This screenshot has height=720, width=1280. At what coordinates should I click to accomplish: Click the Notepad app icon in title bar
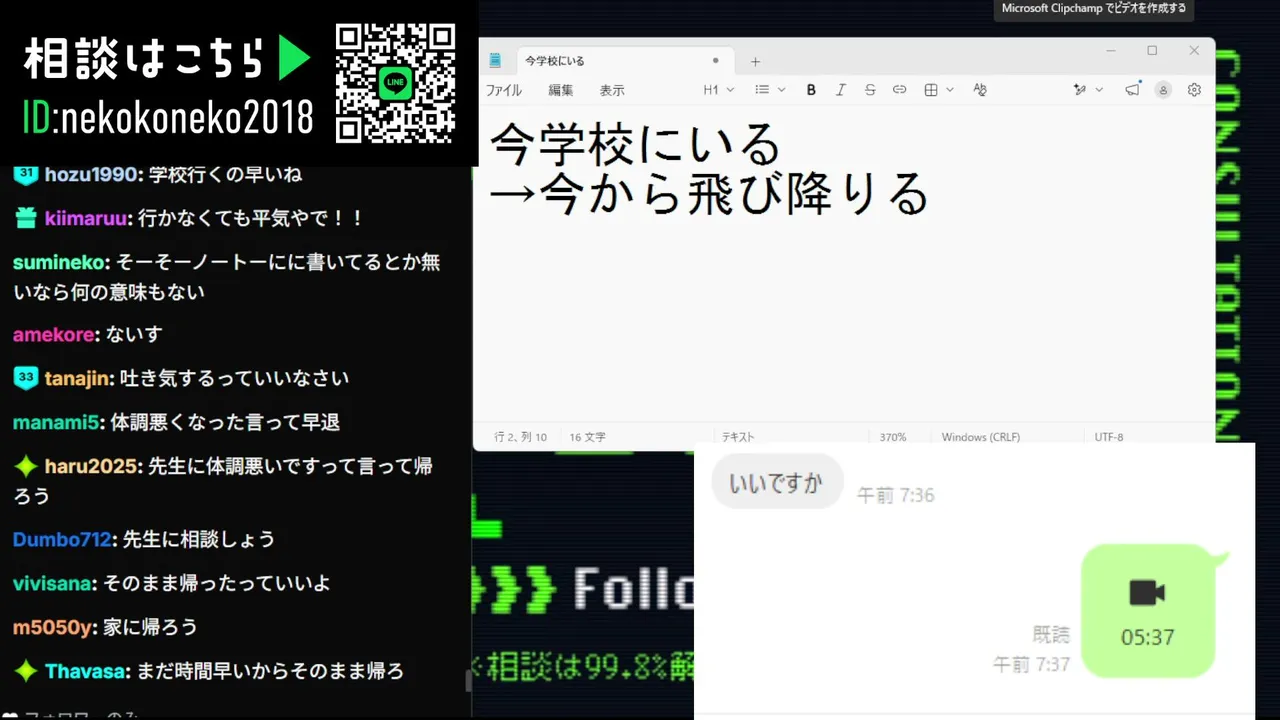pos(495,60)
